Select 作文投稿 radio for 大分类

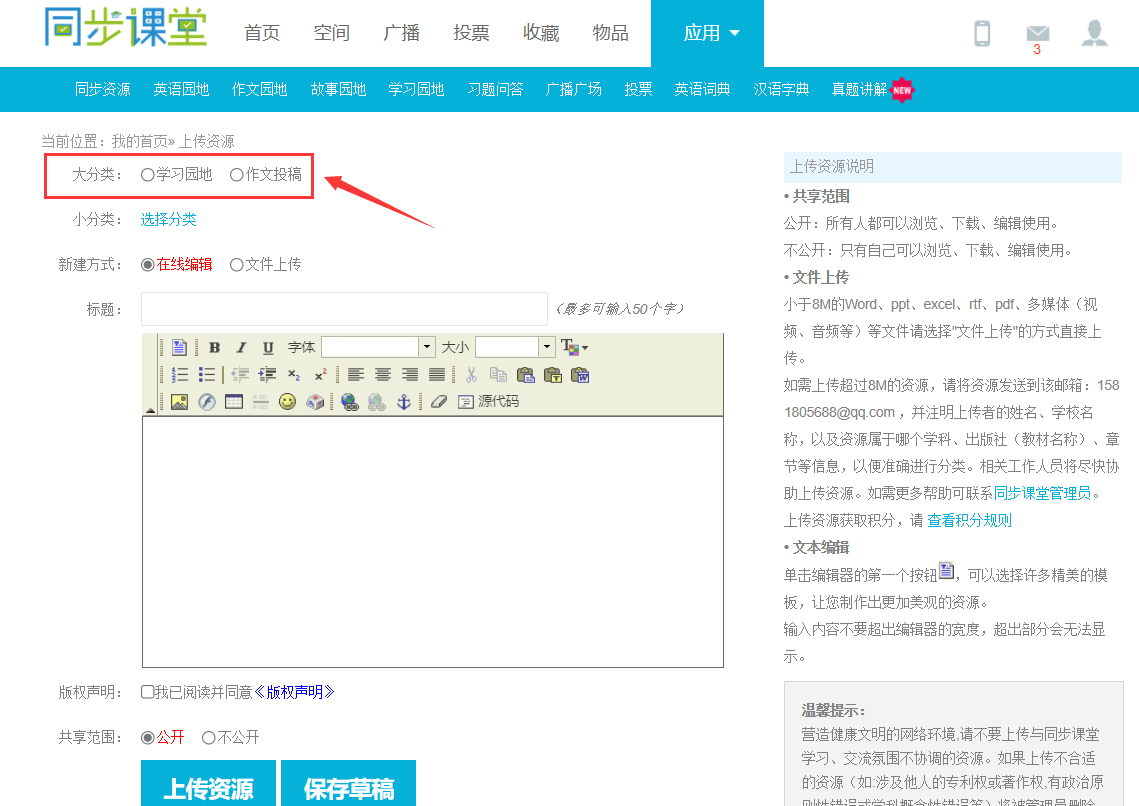tap(236, 175)
